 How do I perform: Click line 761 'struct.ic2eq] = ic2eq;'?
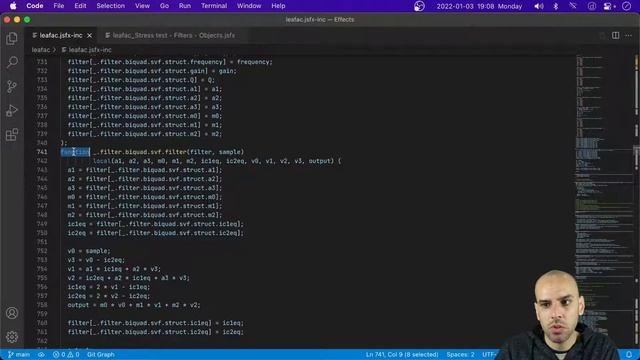[156, 331]
